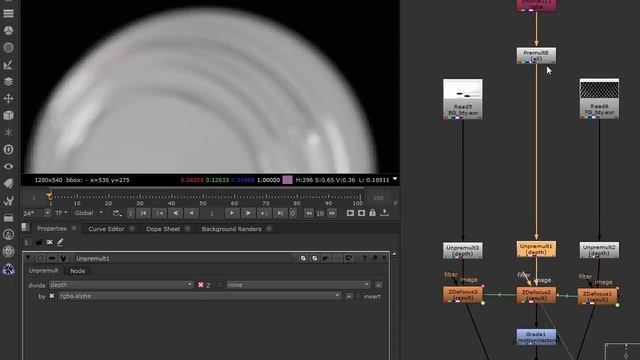Open the Transform nodes move icon
Image resolution: width=640 pixels, height=360 pixels.
(8, 98)
